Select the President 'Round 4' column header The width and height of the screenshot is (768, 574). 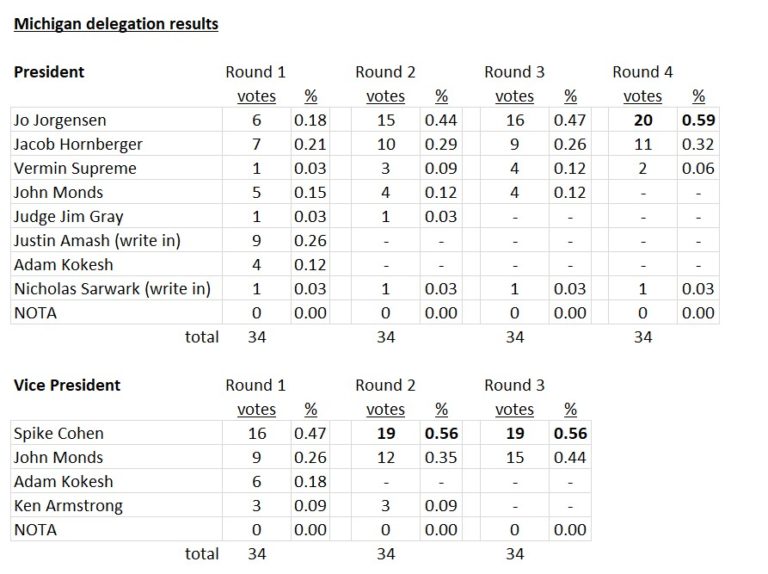point(642,72)
